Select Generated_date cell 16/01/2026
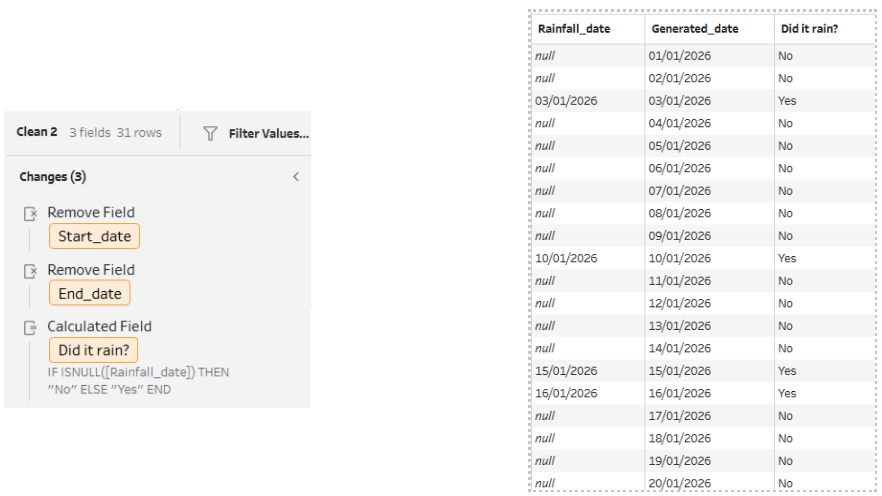 pyautogui.click(x=681, y=393)
